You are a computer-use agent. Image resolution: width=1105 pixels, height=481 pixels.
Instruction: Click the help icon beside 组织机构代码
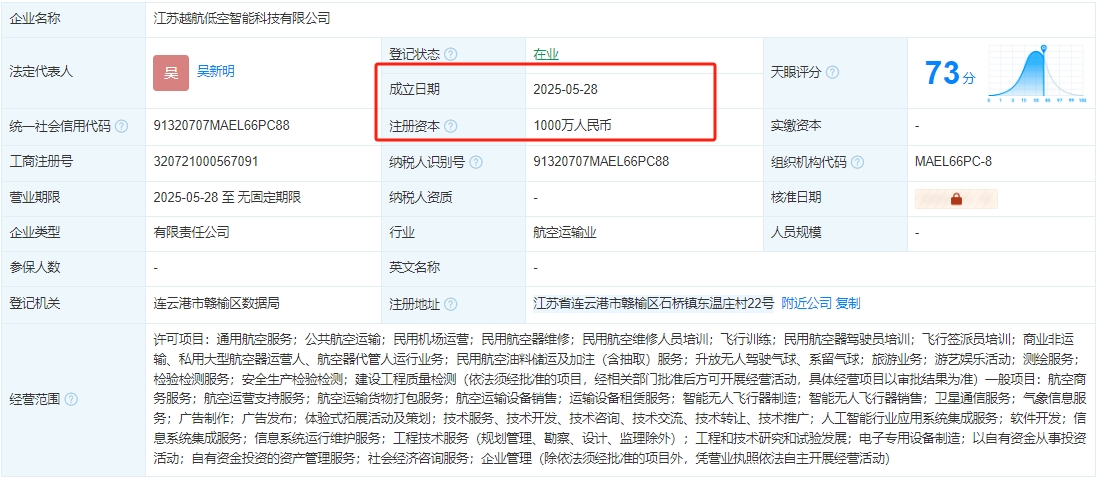tap(857, 163)
